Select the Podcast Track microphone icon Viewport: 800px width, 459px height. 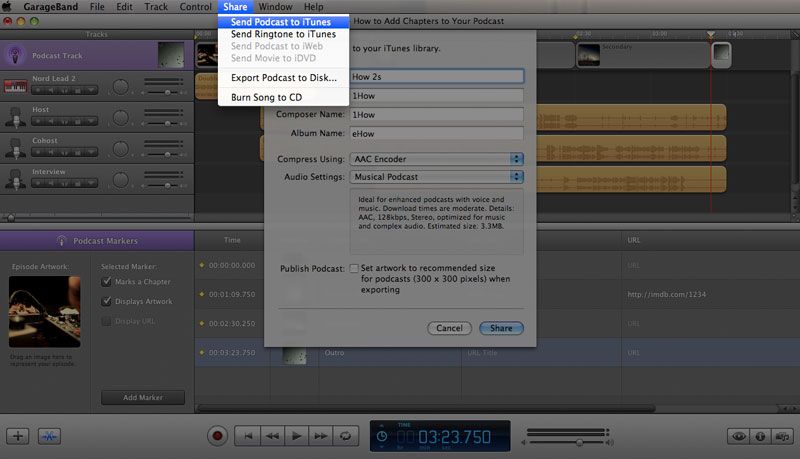(x=15, y=55)
